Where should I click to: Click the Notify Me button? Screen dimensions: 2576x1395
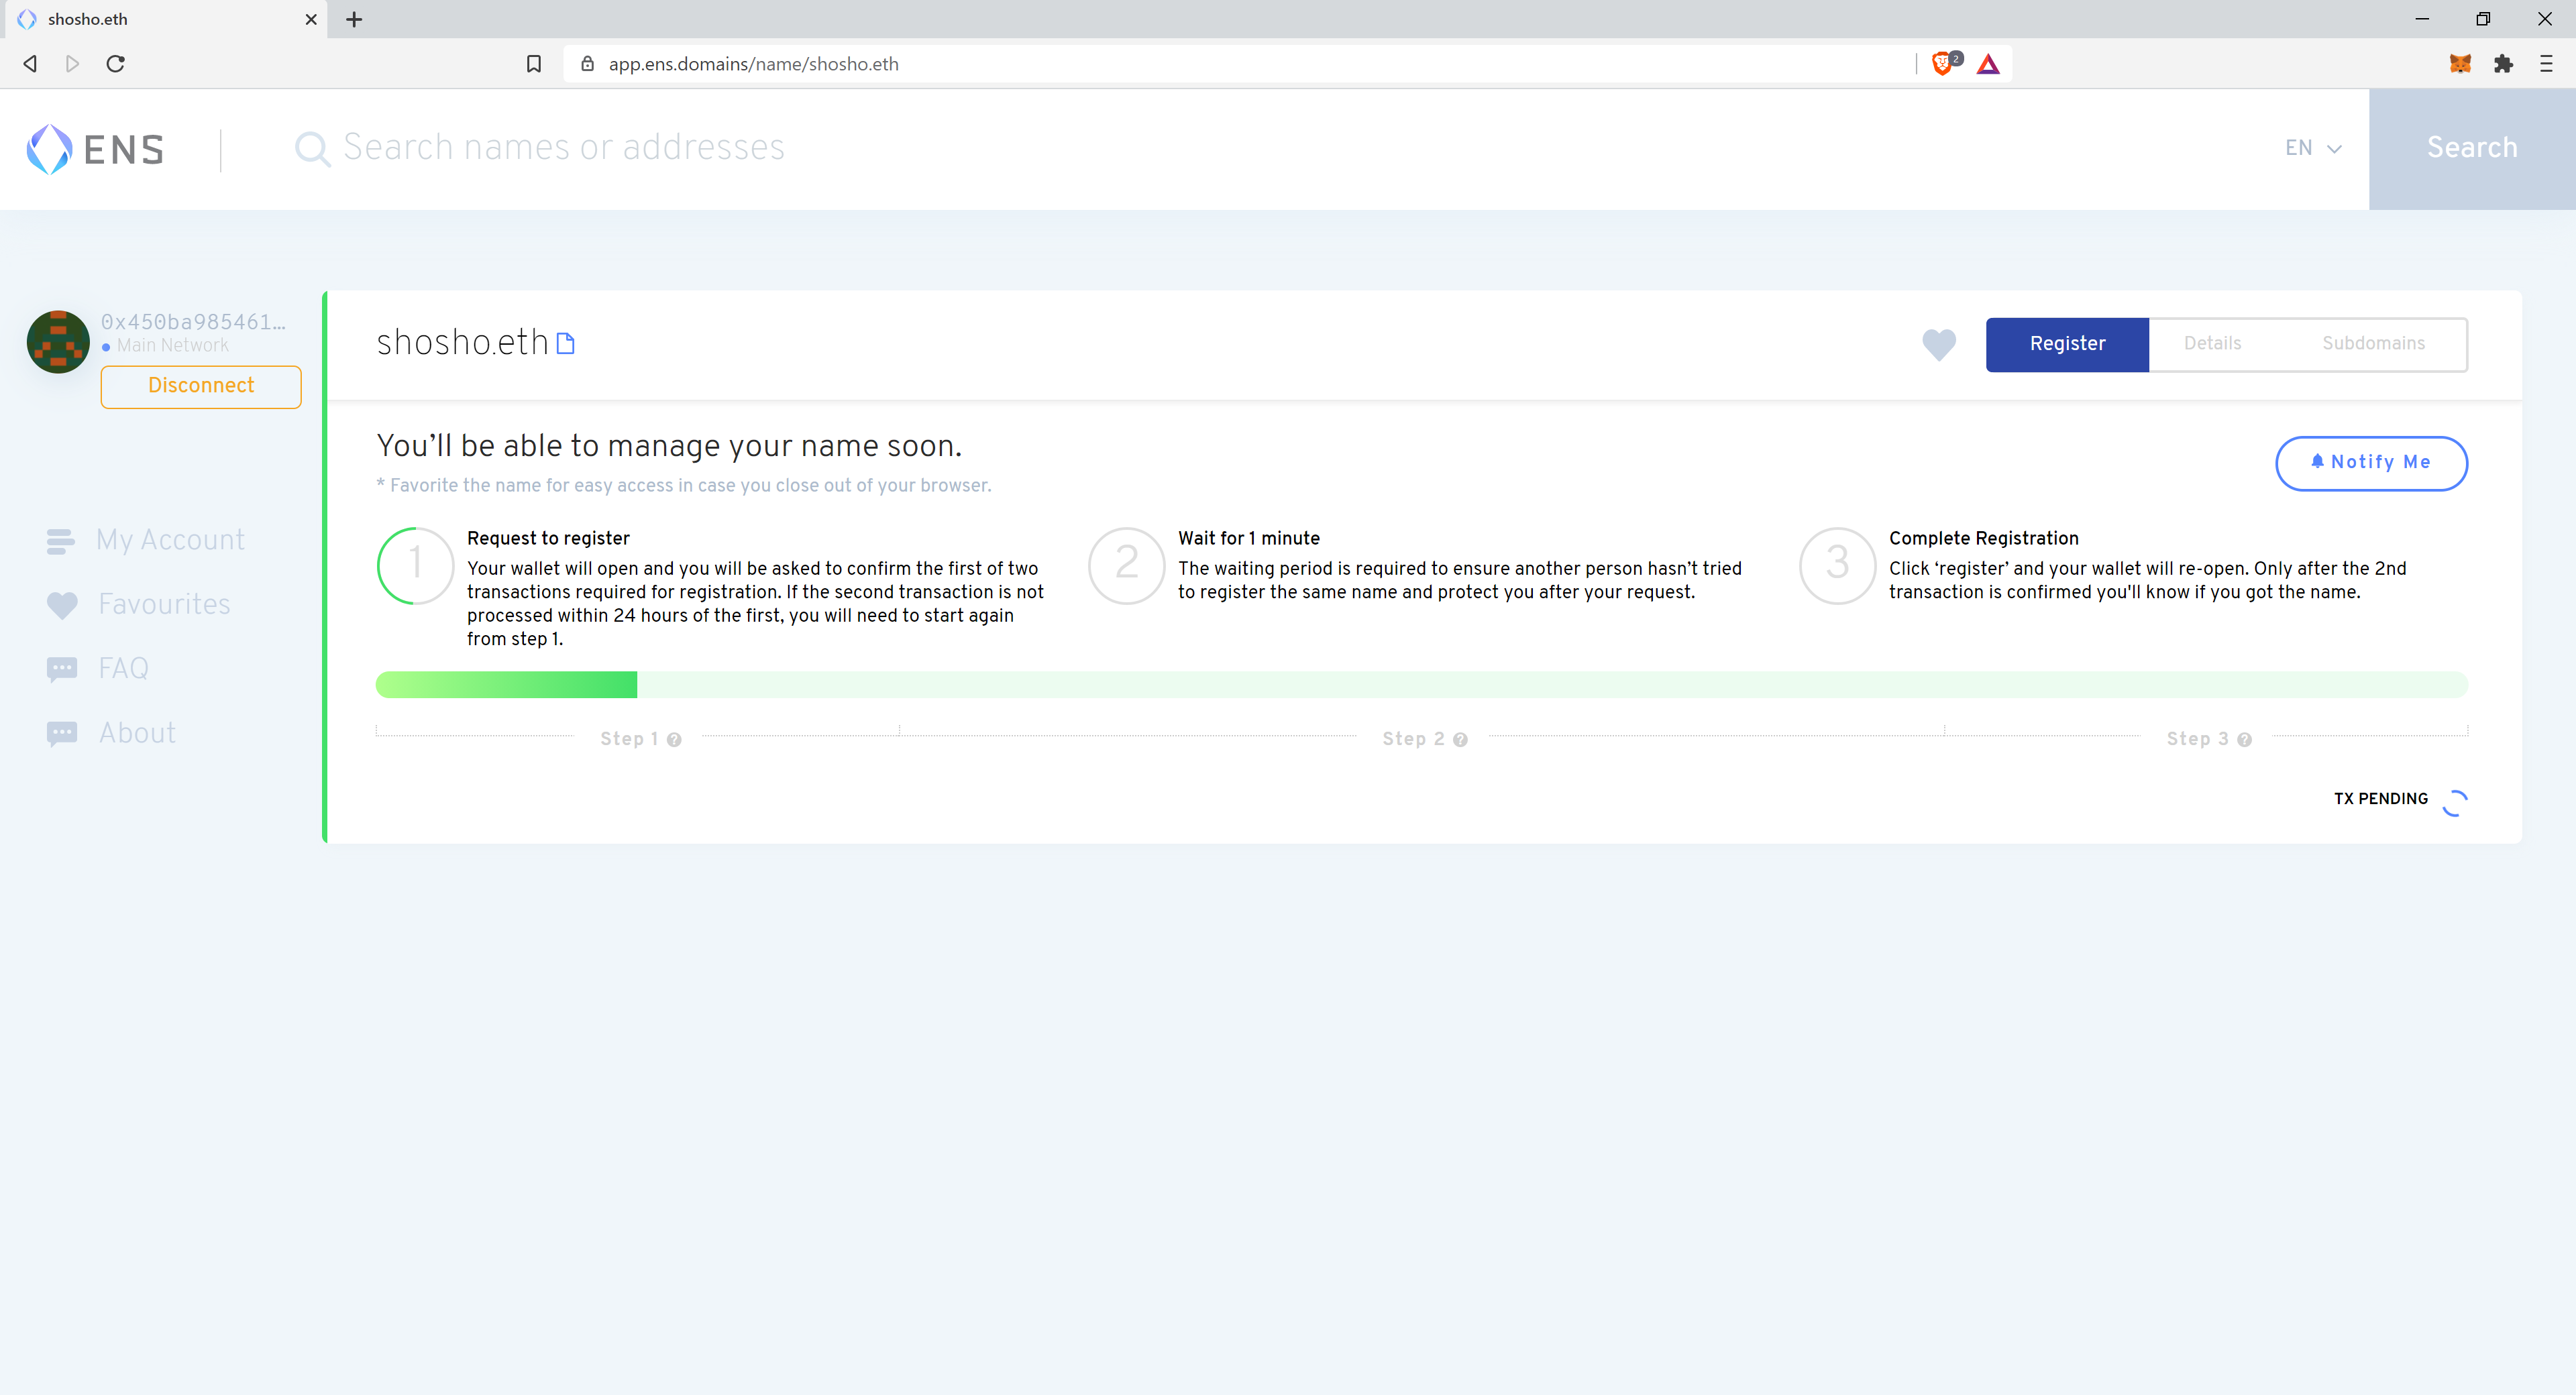pos(2371,463)
